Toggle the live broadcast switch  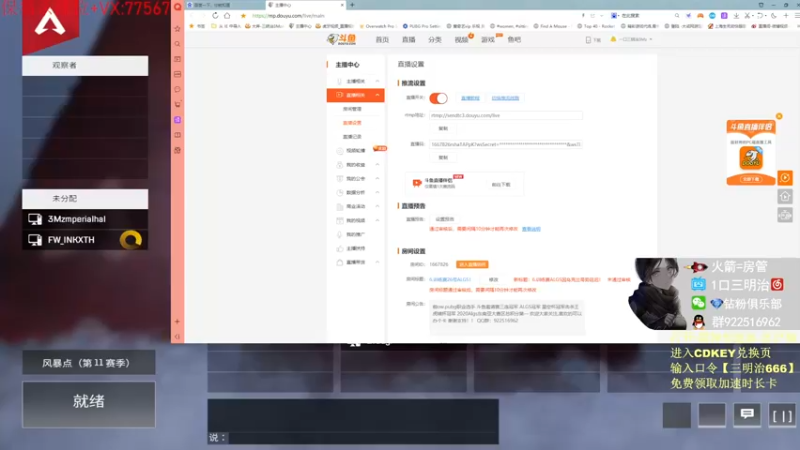point(438,98)
